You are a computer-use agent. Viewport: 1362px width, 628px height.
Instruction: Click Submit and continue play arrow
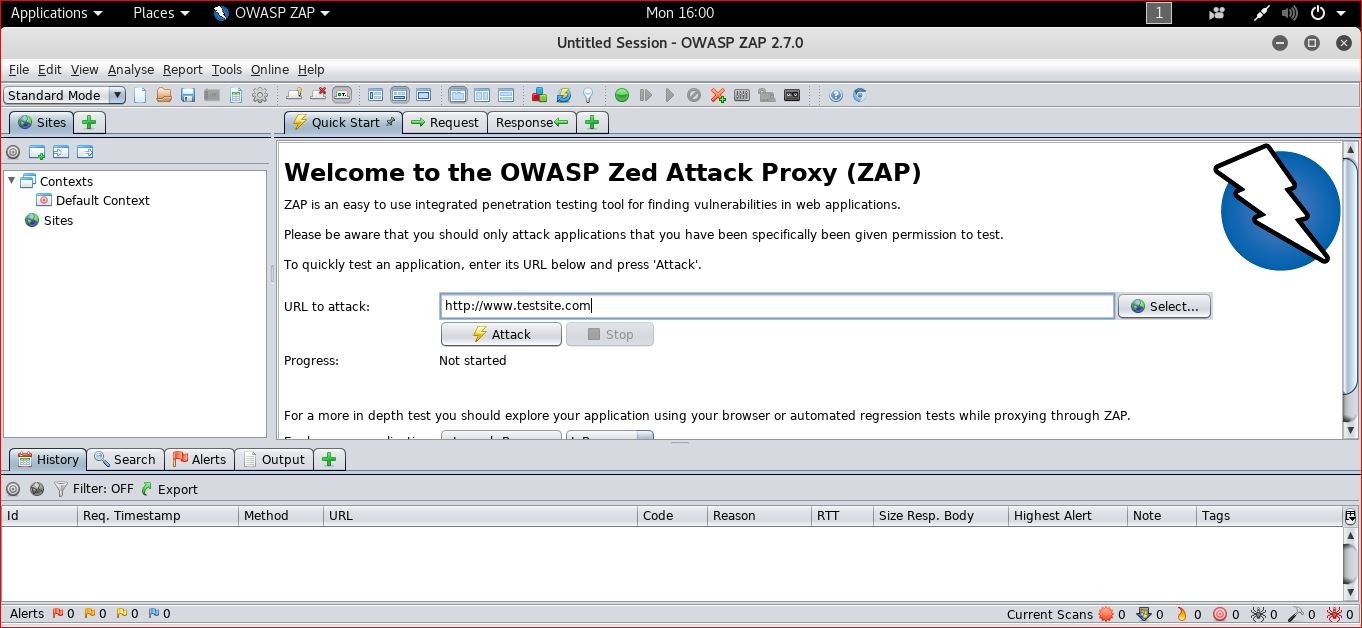tap(670, 95)
